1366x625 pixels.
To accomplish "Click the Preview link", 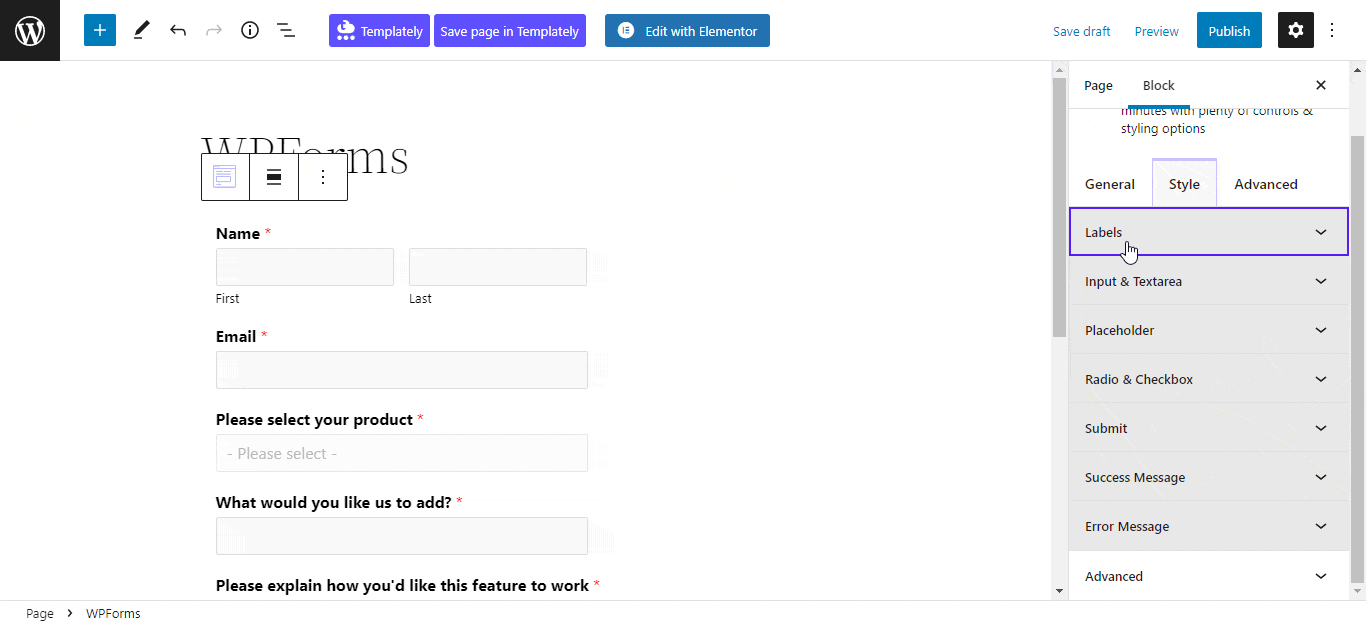I will 1157,31.
